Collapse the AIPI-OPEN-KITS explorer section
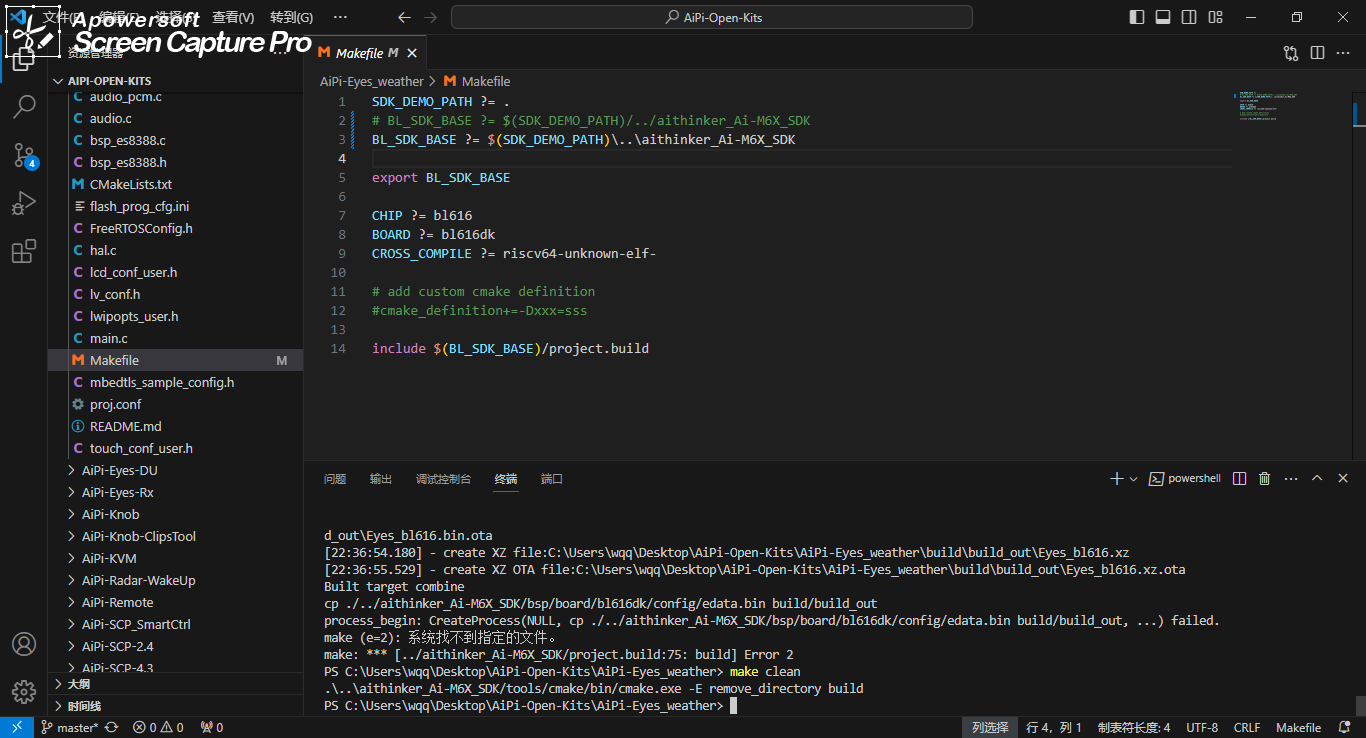Image resolution: width=1366 pixels, height=738 pixels. pyautogui.click(x=175, y=81)
